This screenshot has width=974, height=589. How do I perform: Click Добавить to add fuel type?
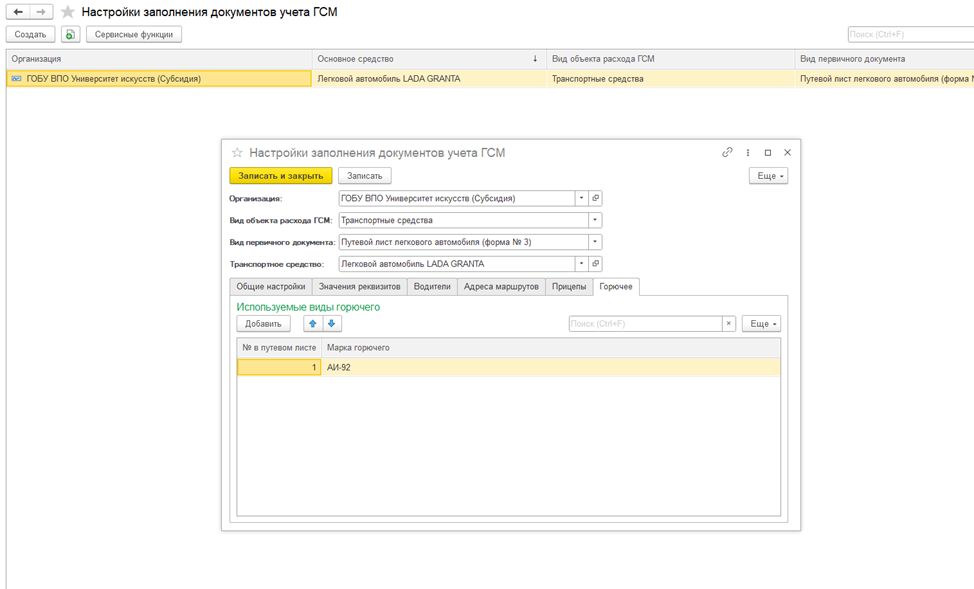tap(263, 324)
